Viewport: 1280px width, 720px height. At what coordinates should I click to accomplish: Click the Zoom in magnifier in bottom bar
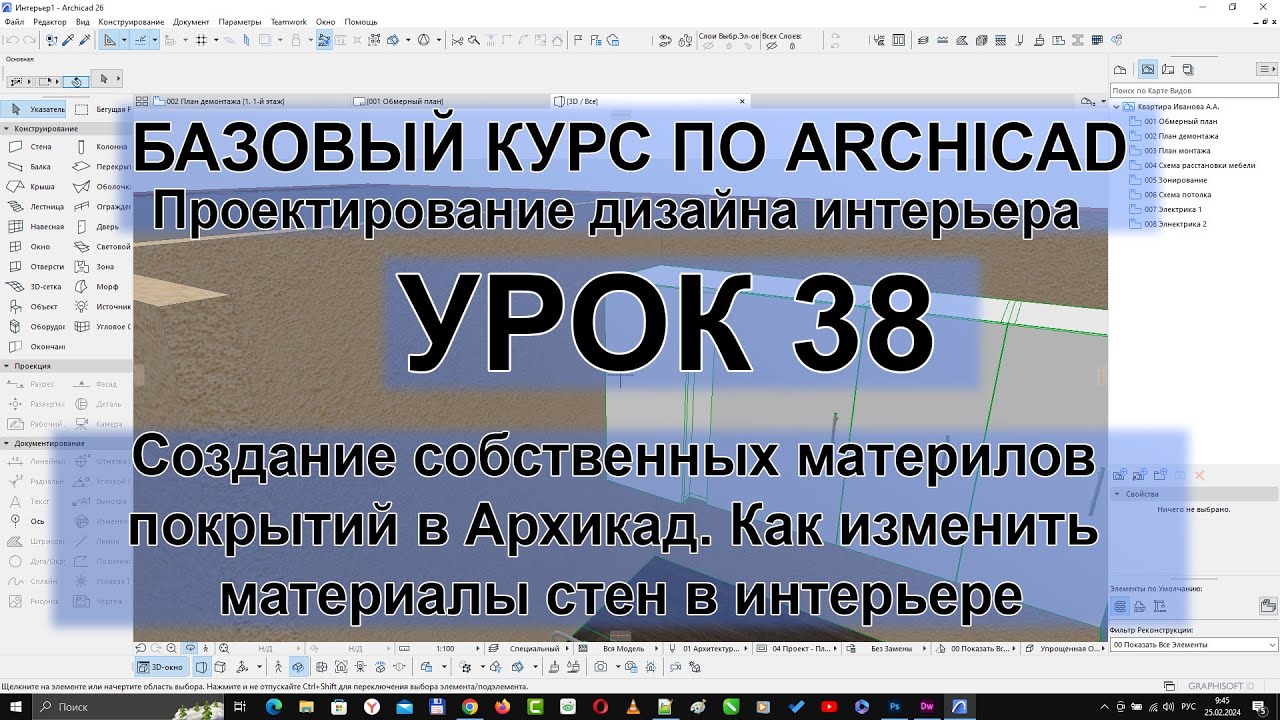[x=172, y=648]
